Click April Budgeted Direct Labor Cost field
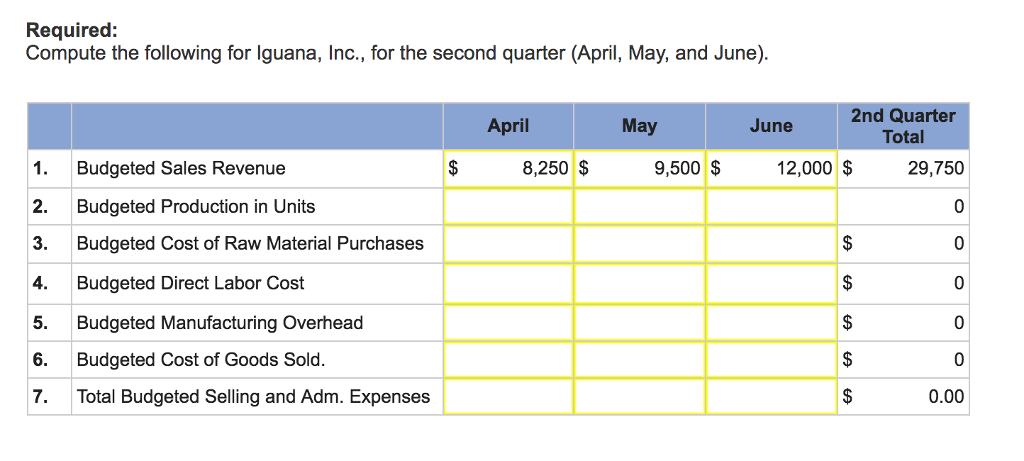Viewport: 1024px width, 461px height. click(508, 283)
